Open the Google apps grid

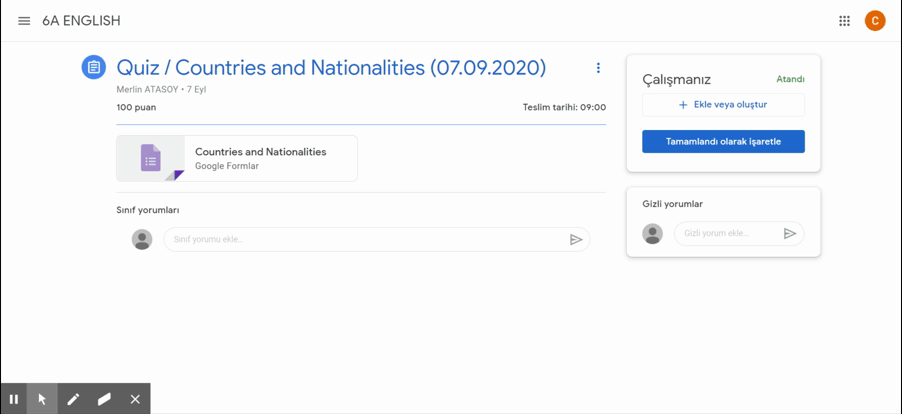pyautogui.click(x=844, y=21)
